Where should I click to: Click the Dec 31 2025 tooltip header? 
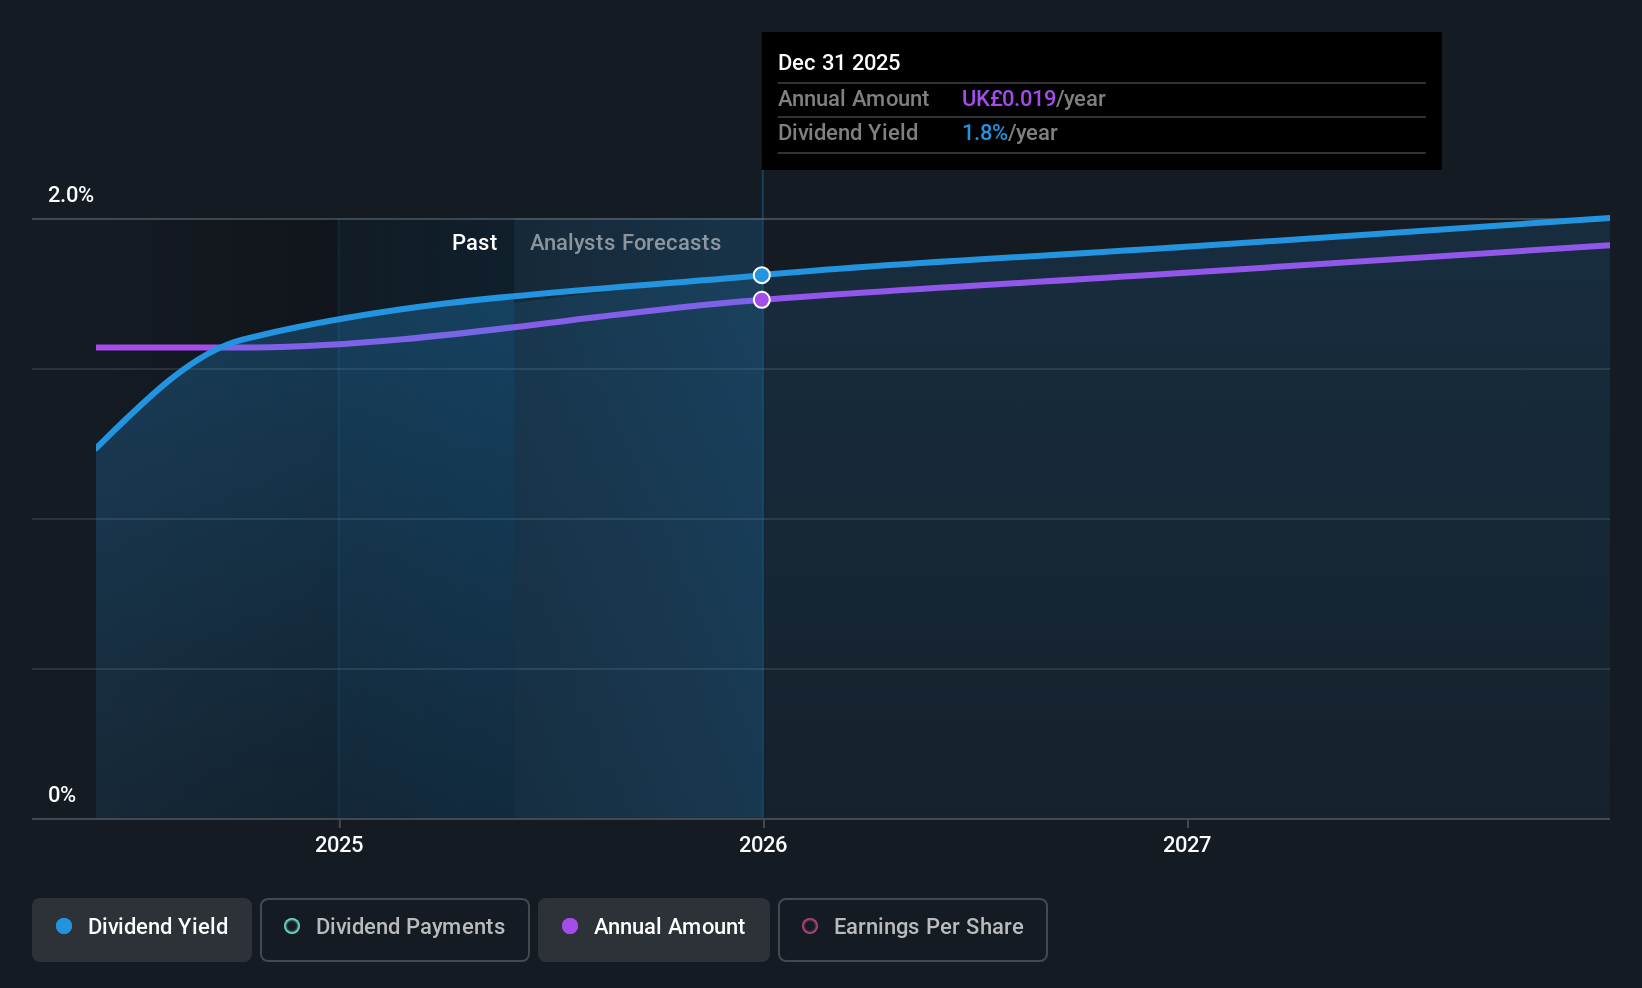click(x=839, y=62)
